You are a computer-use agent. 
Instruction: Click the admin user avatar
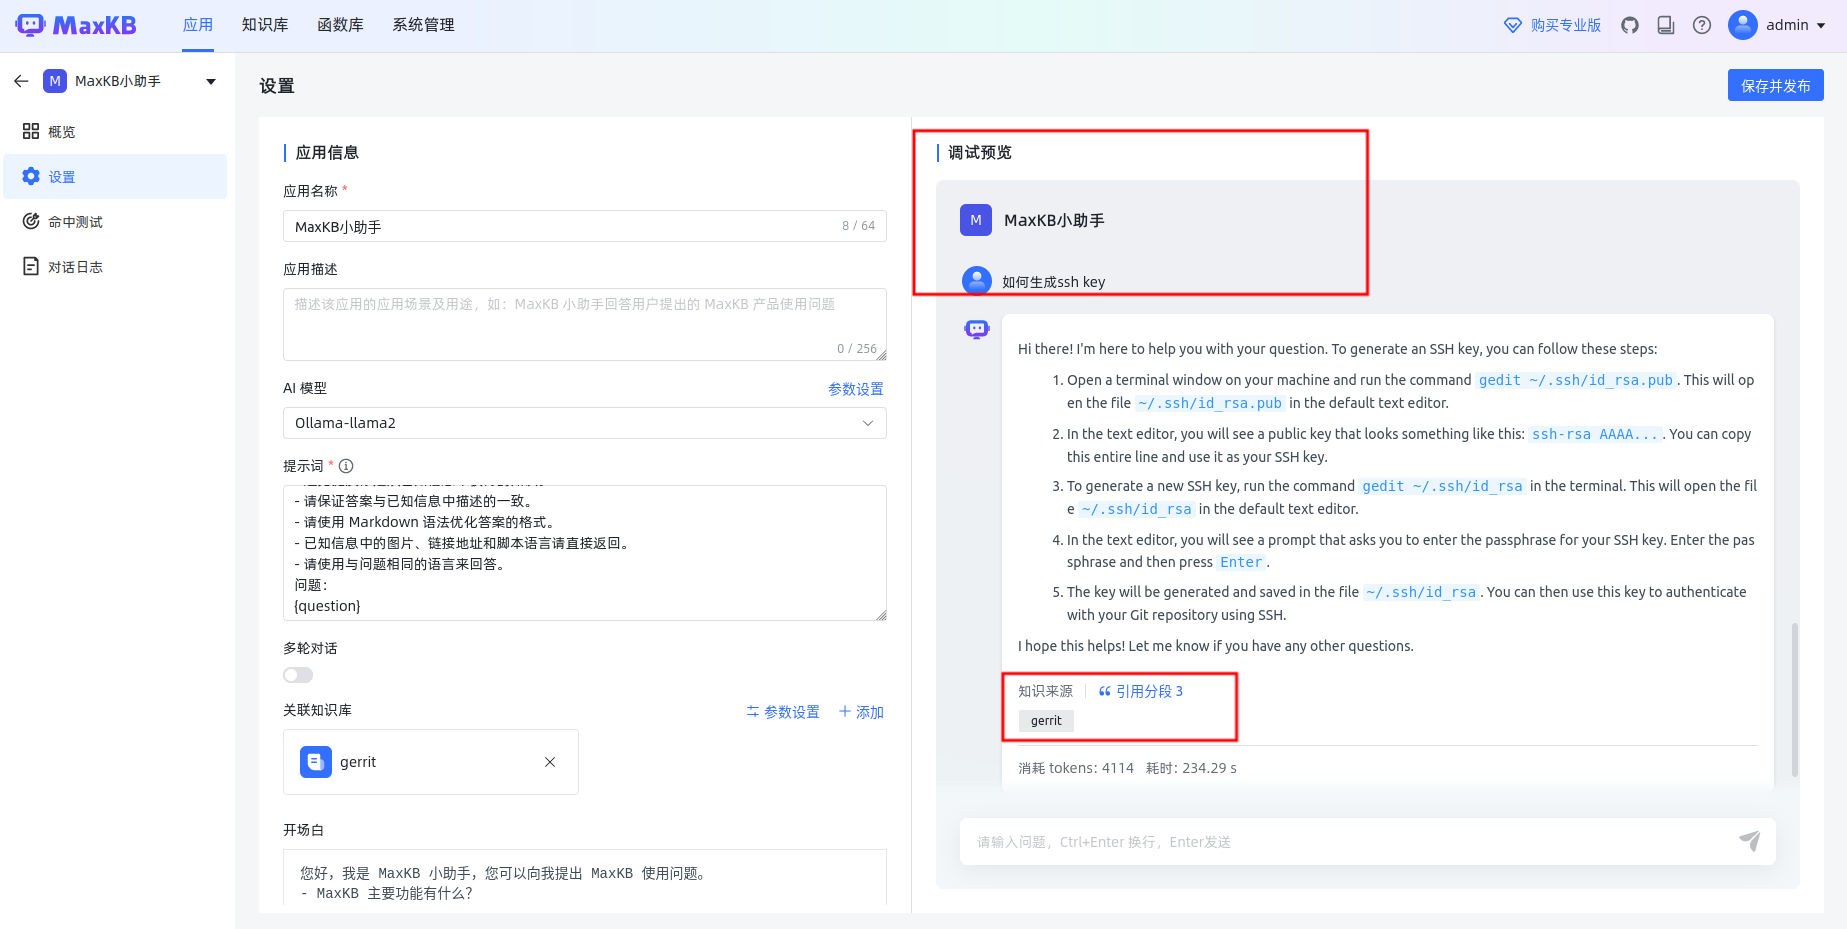[1743, 25]
